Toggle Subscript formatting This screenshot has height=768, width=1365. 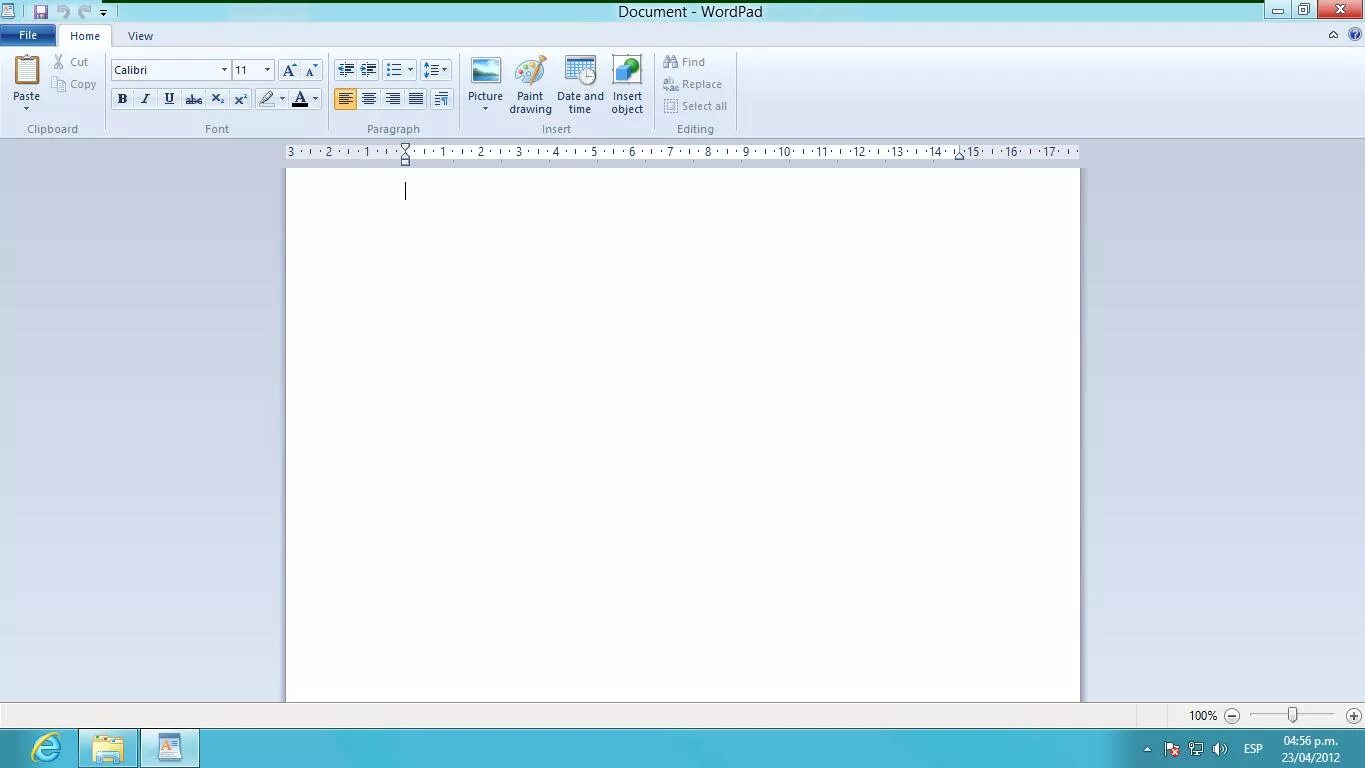(x=217, y=99)
